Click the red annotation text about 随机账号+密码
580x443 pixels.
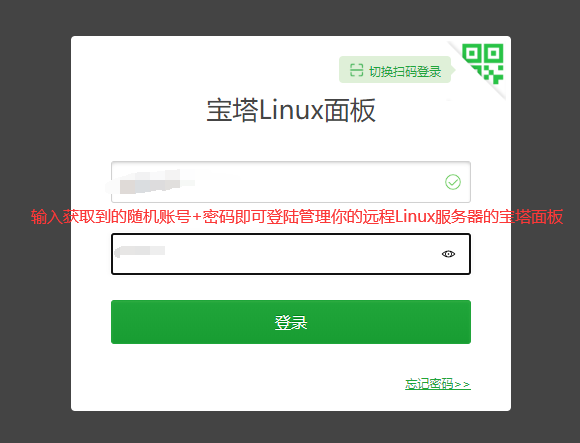(x=297, y=217)
